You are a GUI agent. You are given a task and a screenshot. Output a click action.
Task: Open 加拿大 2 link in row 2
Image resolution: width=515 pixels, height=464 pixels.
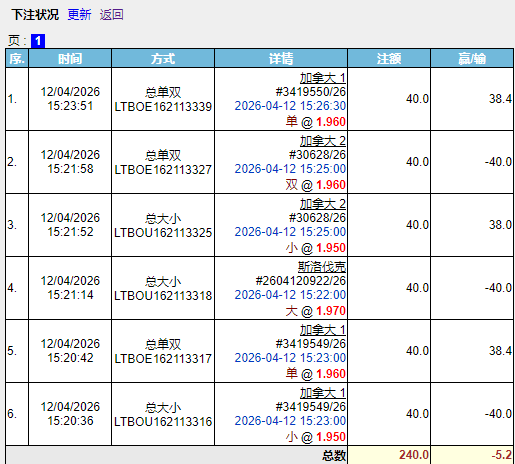click(323, 141)
